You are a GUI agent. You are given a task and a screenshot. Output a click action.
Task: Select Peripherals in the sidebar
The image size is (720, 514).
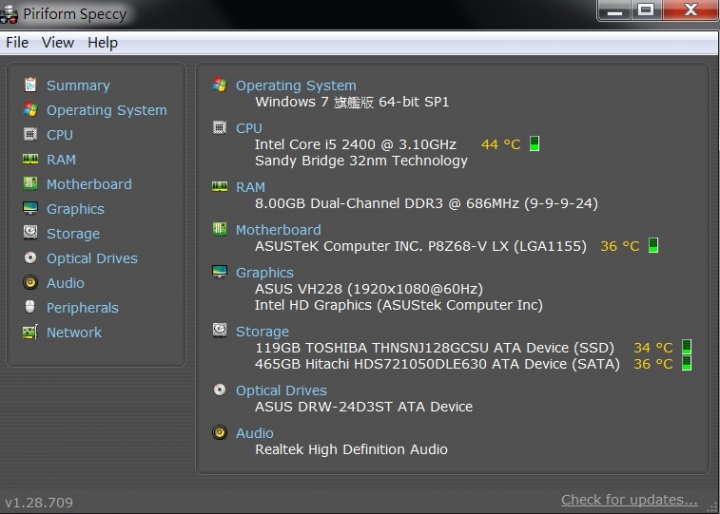pos(82,308)
